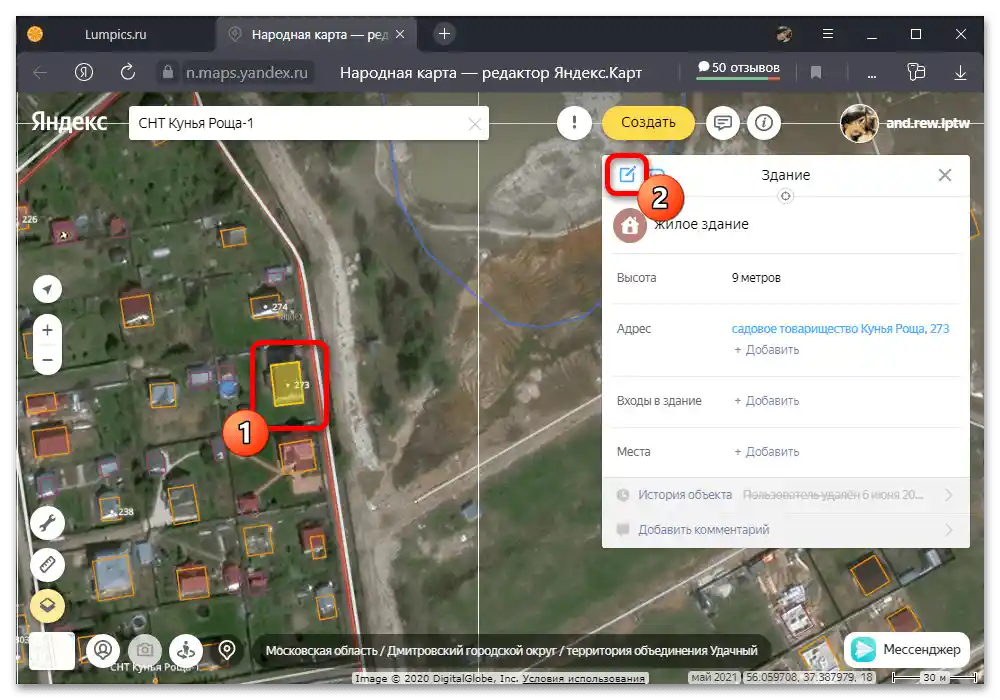
Task: Click the Yandex Я home button
Action: click(x=84, y=73)
